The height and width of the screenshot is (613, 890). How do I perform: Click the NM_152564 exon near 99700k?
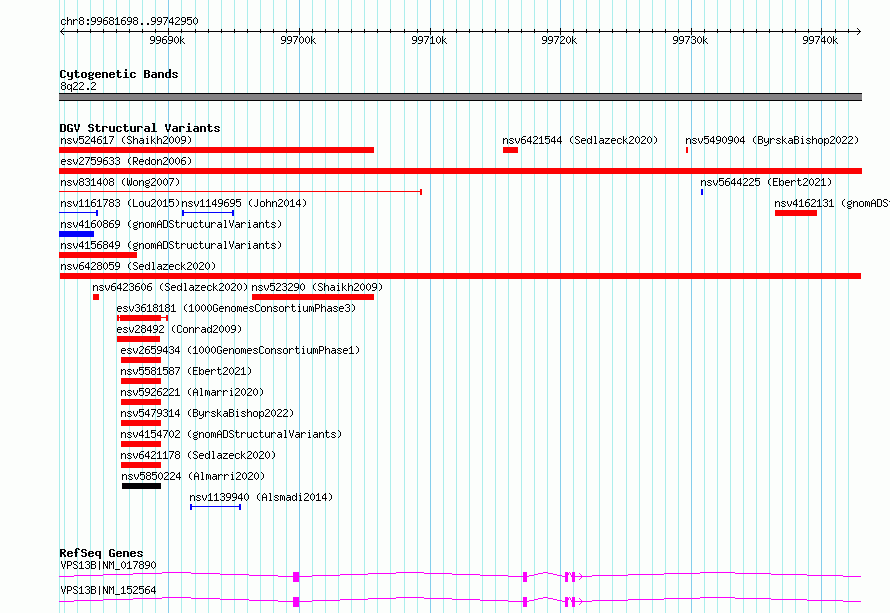tap(296, 602)
